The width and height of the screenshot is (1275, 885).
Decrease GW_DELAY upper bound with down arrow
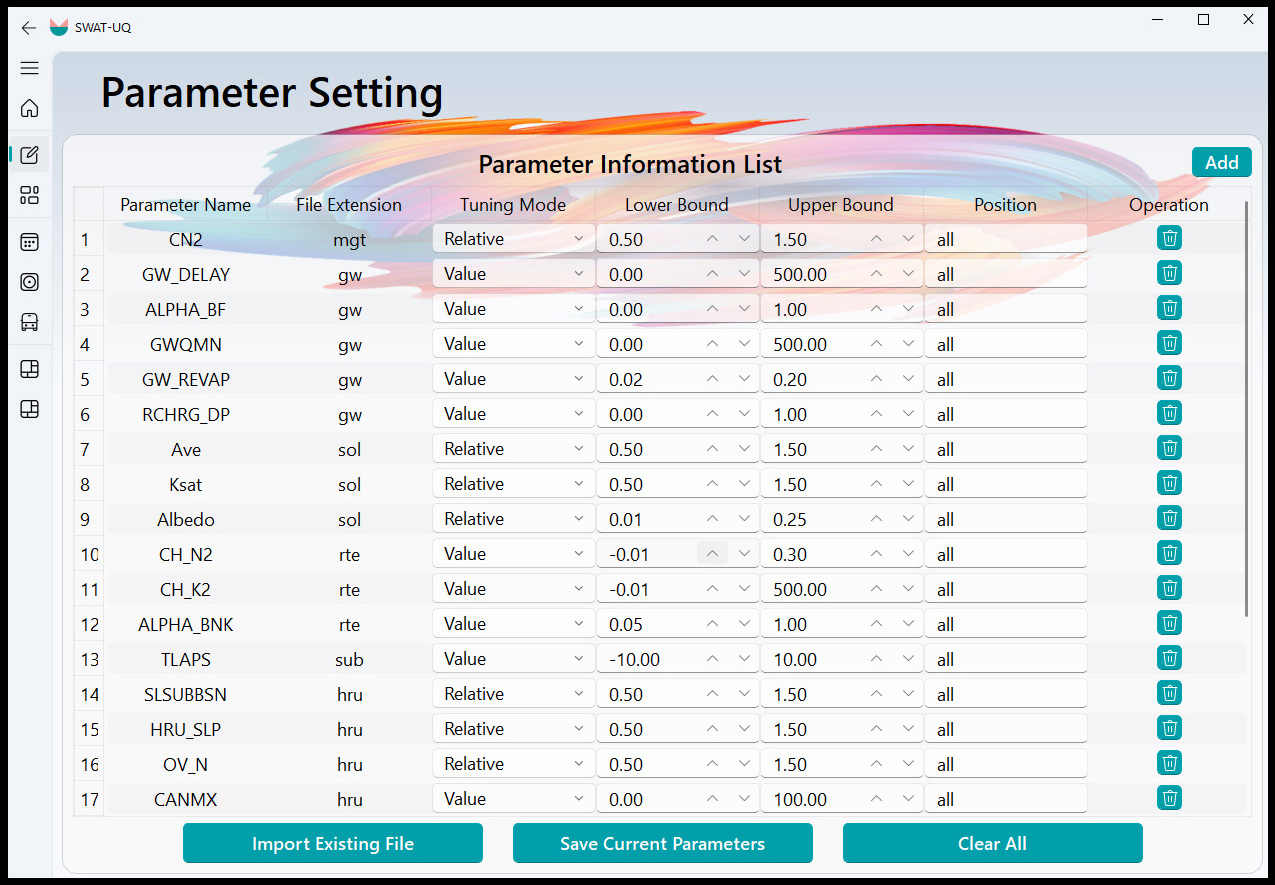click(908, 274)
